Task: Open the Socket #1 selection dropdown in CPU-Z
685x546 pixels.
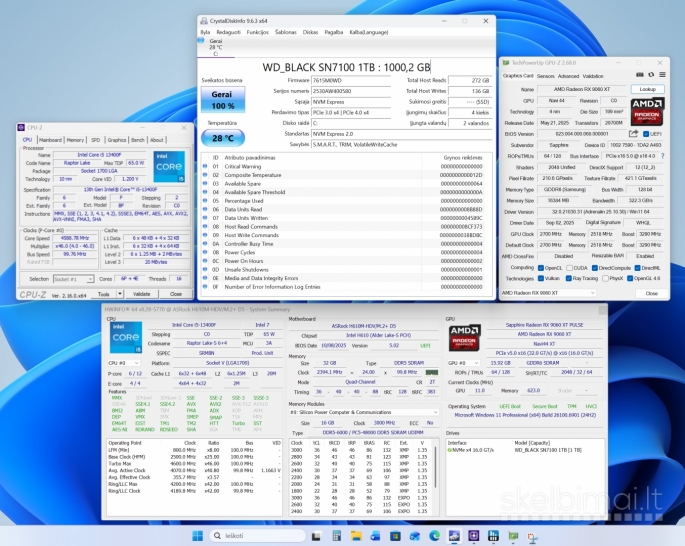Action: click(73, 279)
